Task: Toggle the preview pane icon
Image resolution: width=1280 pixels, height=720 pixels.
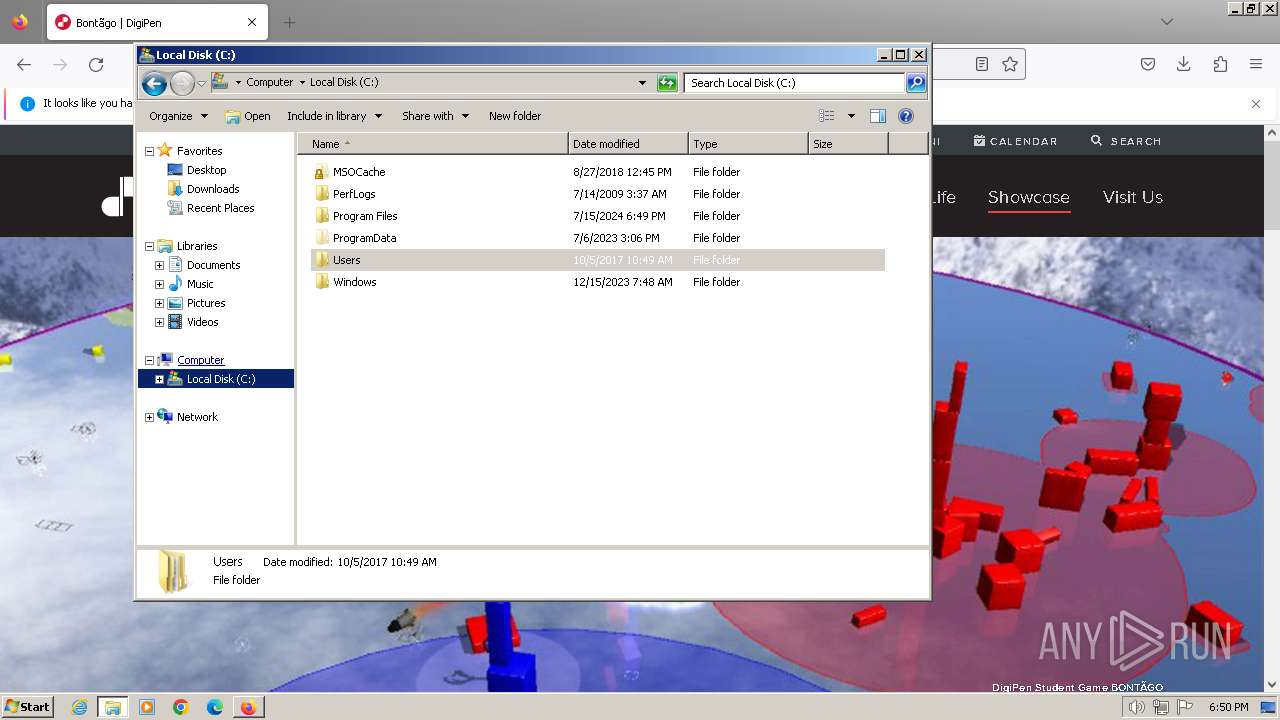Action: [x=878, y=116]
